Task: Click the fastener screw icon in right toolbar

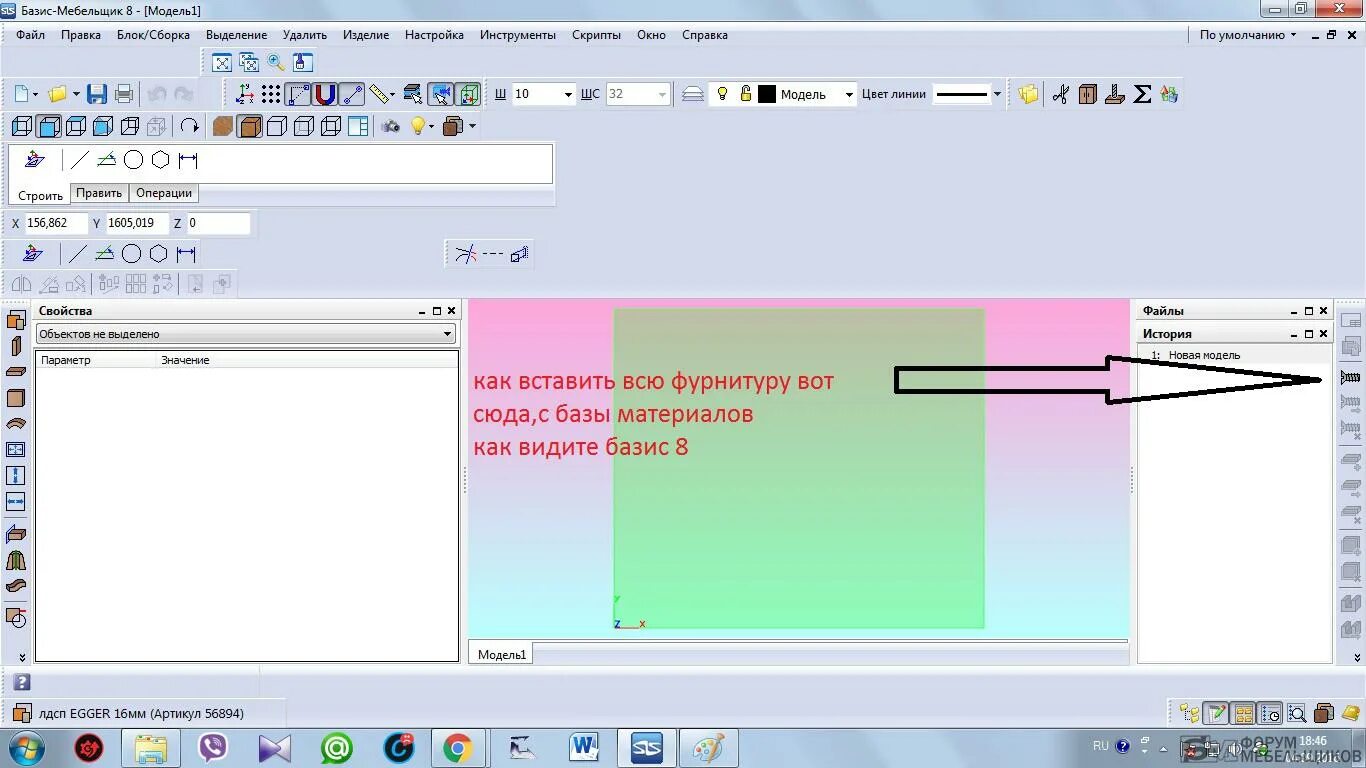Action: (1351, 378)
